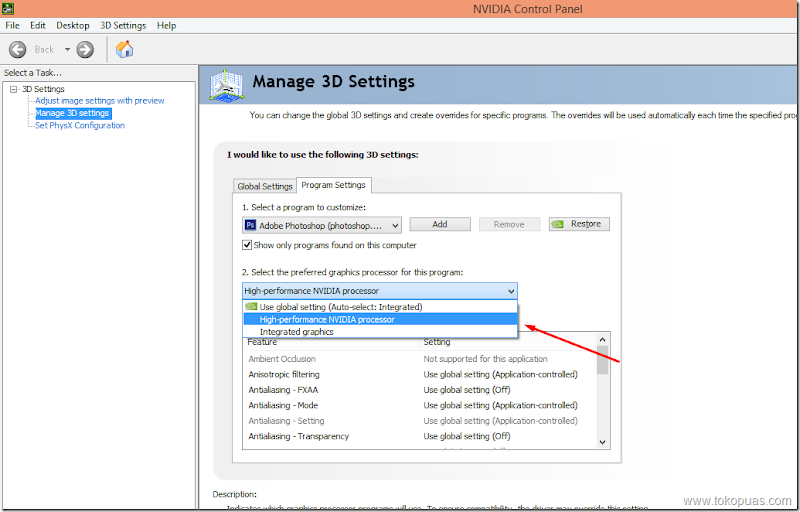Click the Photoshop icon in program dropdown
800x512 pixels.
251,225
